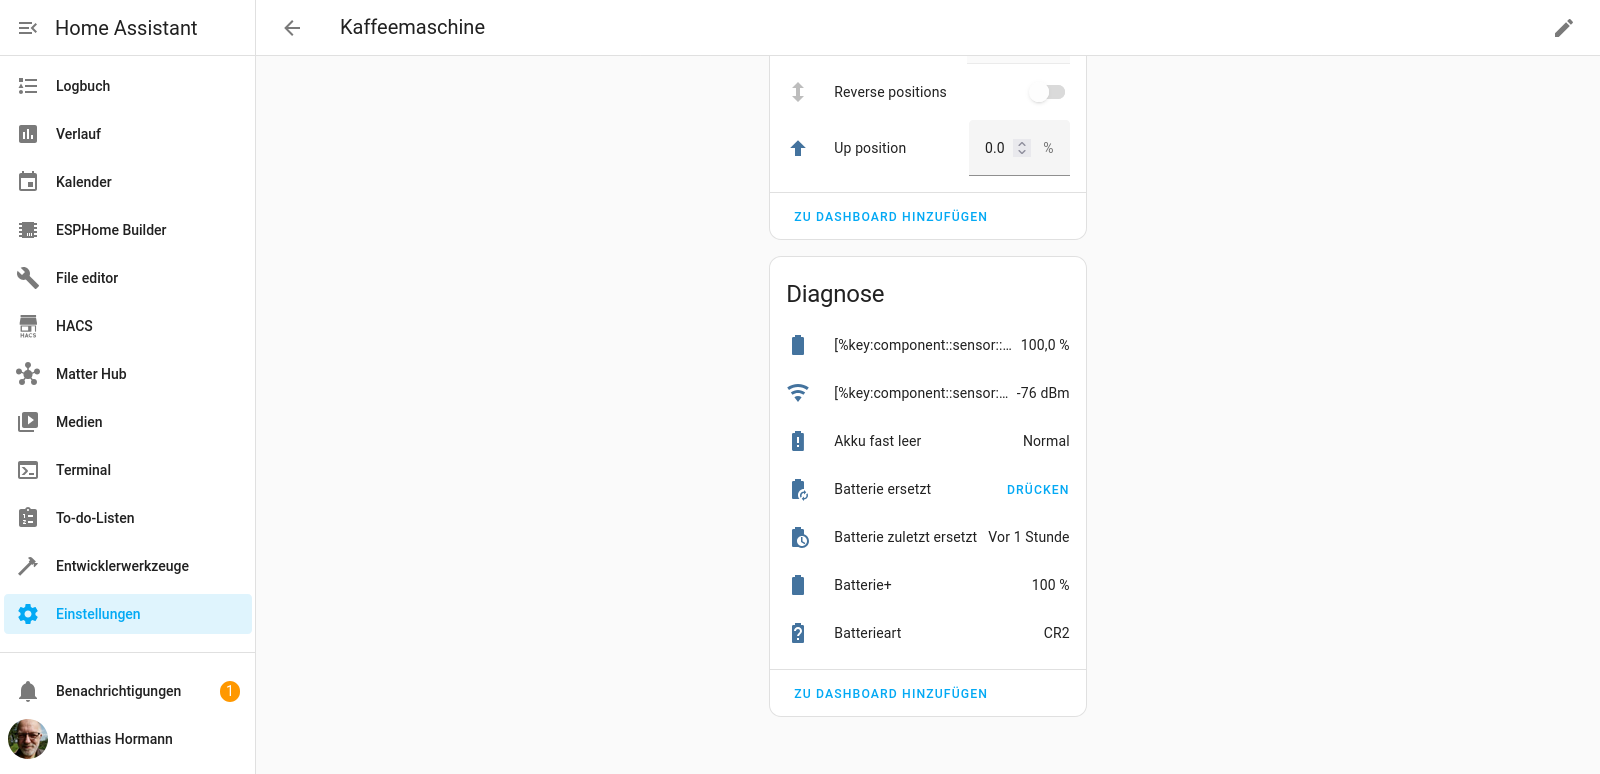Click the pencil edit icon

pos(1563,28)
